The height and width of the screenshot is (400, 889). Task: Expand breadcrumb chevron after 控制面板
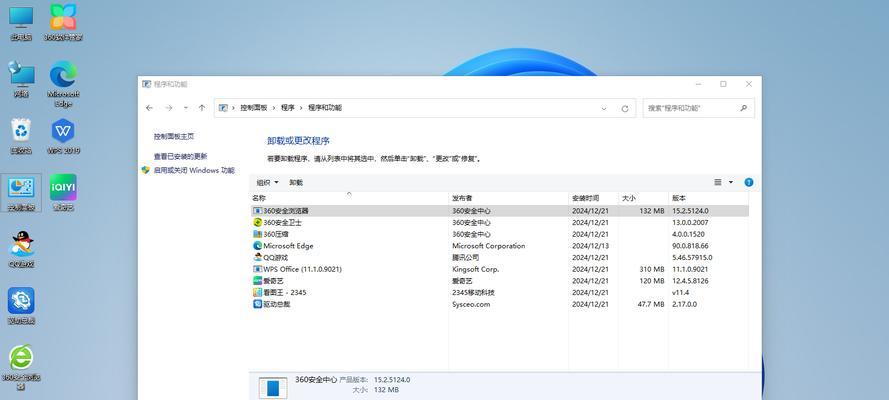[274, 108]
